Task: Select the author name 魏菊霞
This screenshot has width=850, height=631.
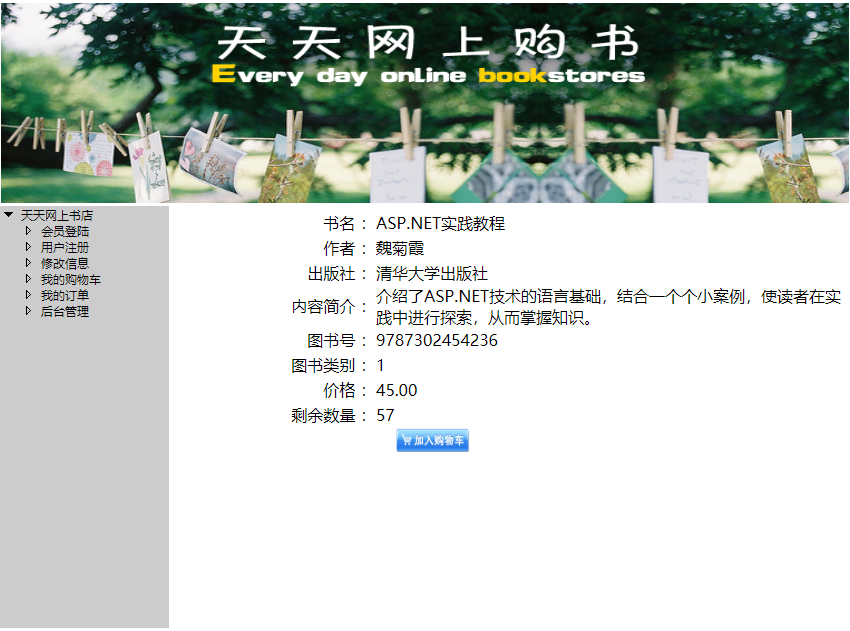Action: click(x=400, y=248)
